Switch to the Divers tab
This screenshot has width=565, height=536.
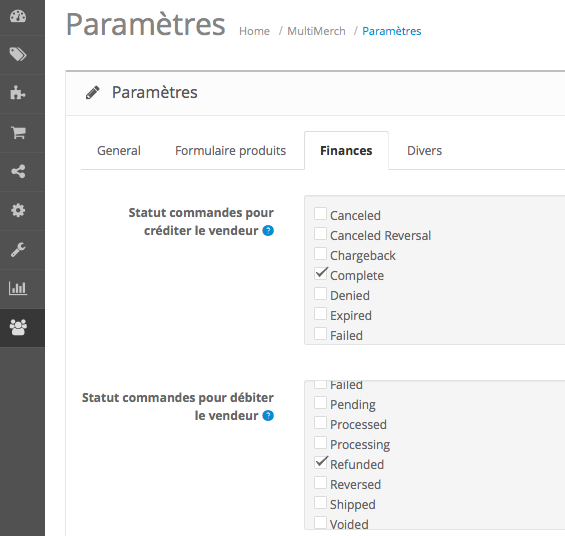[x=424, y=151]
